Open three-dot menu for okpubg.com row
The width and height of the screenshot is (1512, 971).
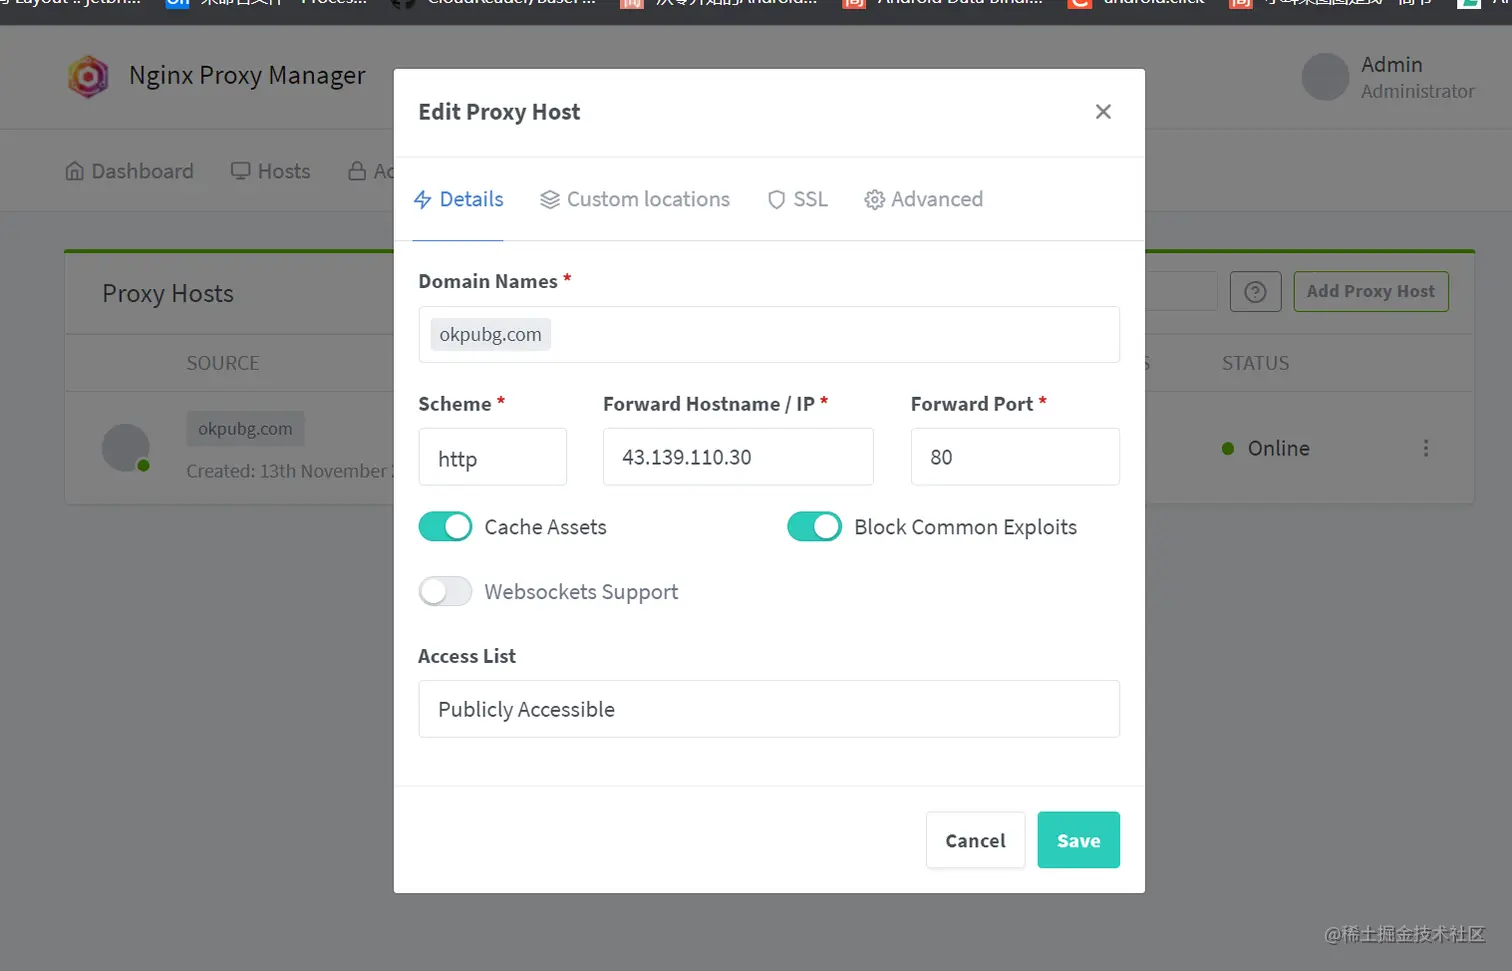click(1426, 448)
